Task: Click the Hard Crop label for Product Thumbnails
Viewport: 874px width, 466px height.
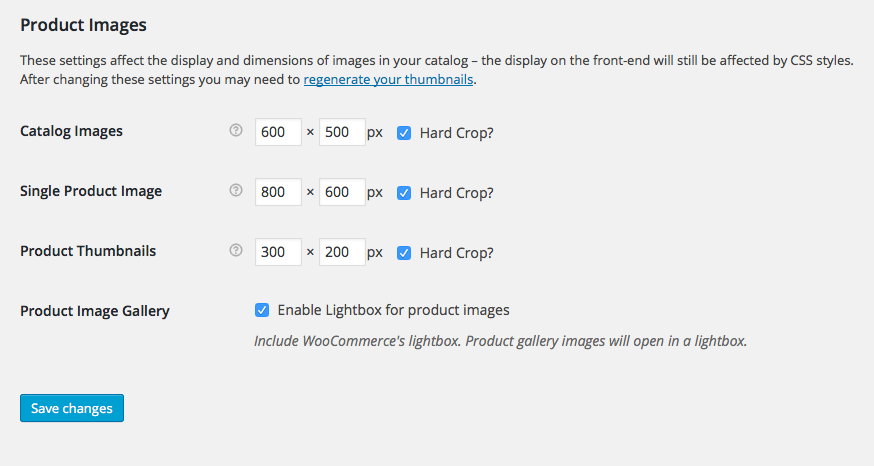Action: pos(457,253)
